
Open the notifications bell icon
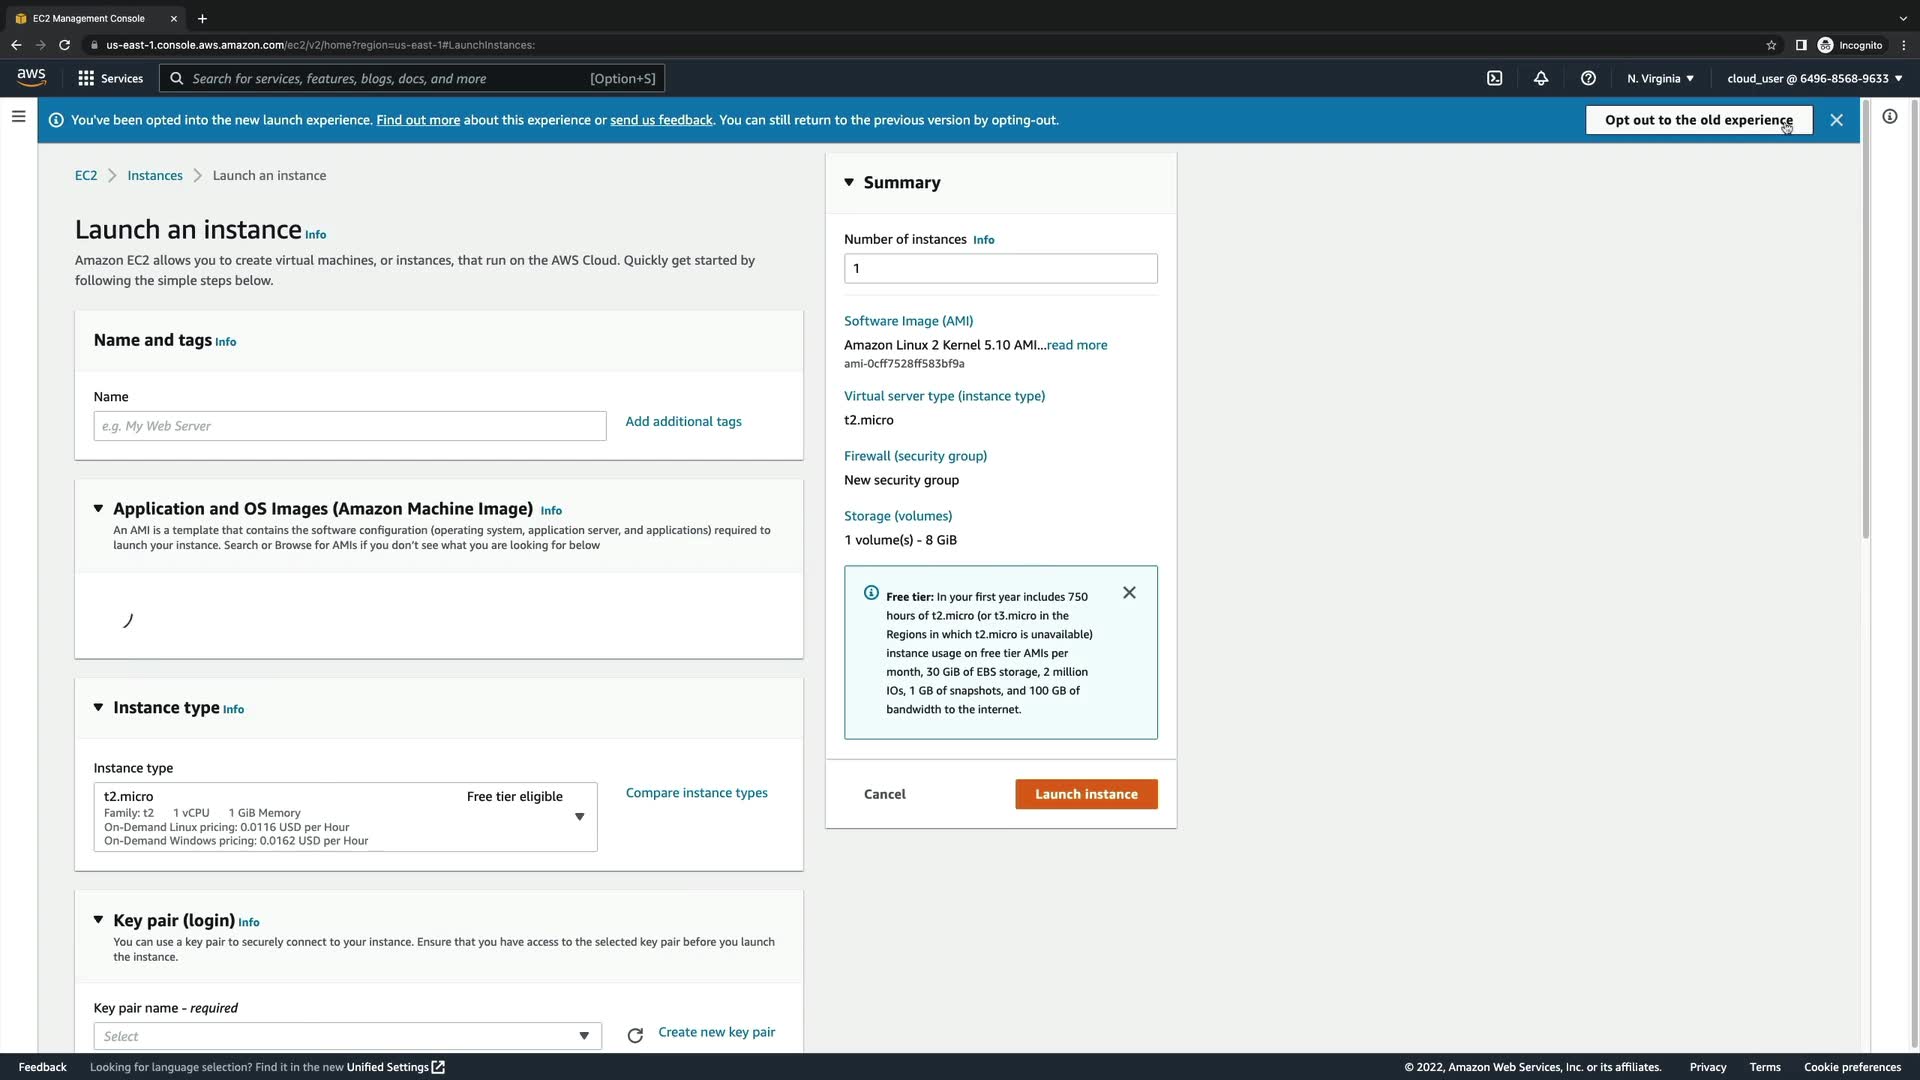[1541, 78]
